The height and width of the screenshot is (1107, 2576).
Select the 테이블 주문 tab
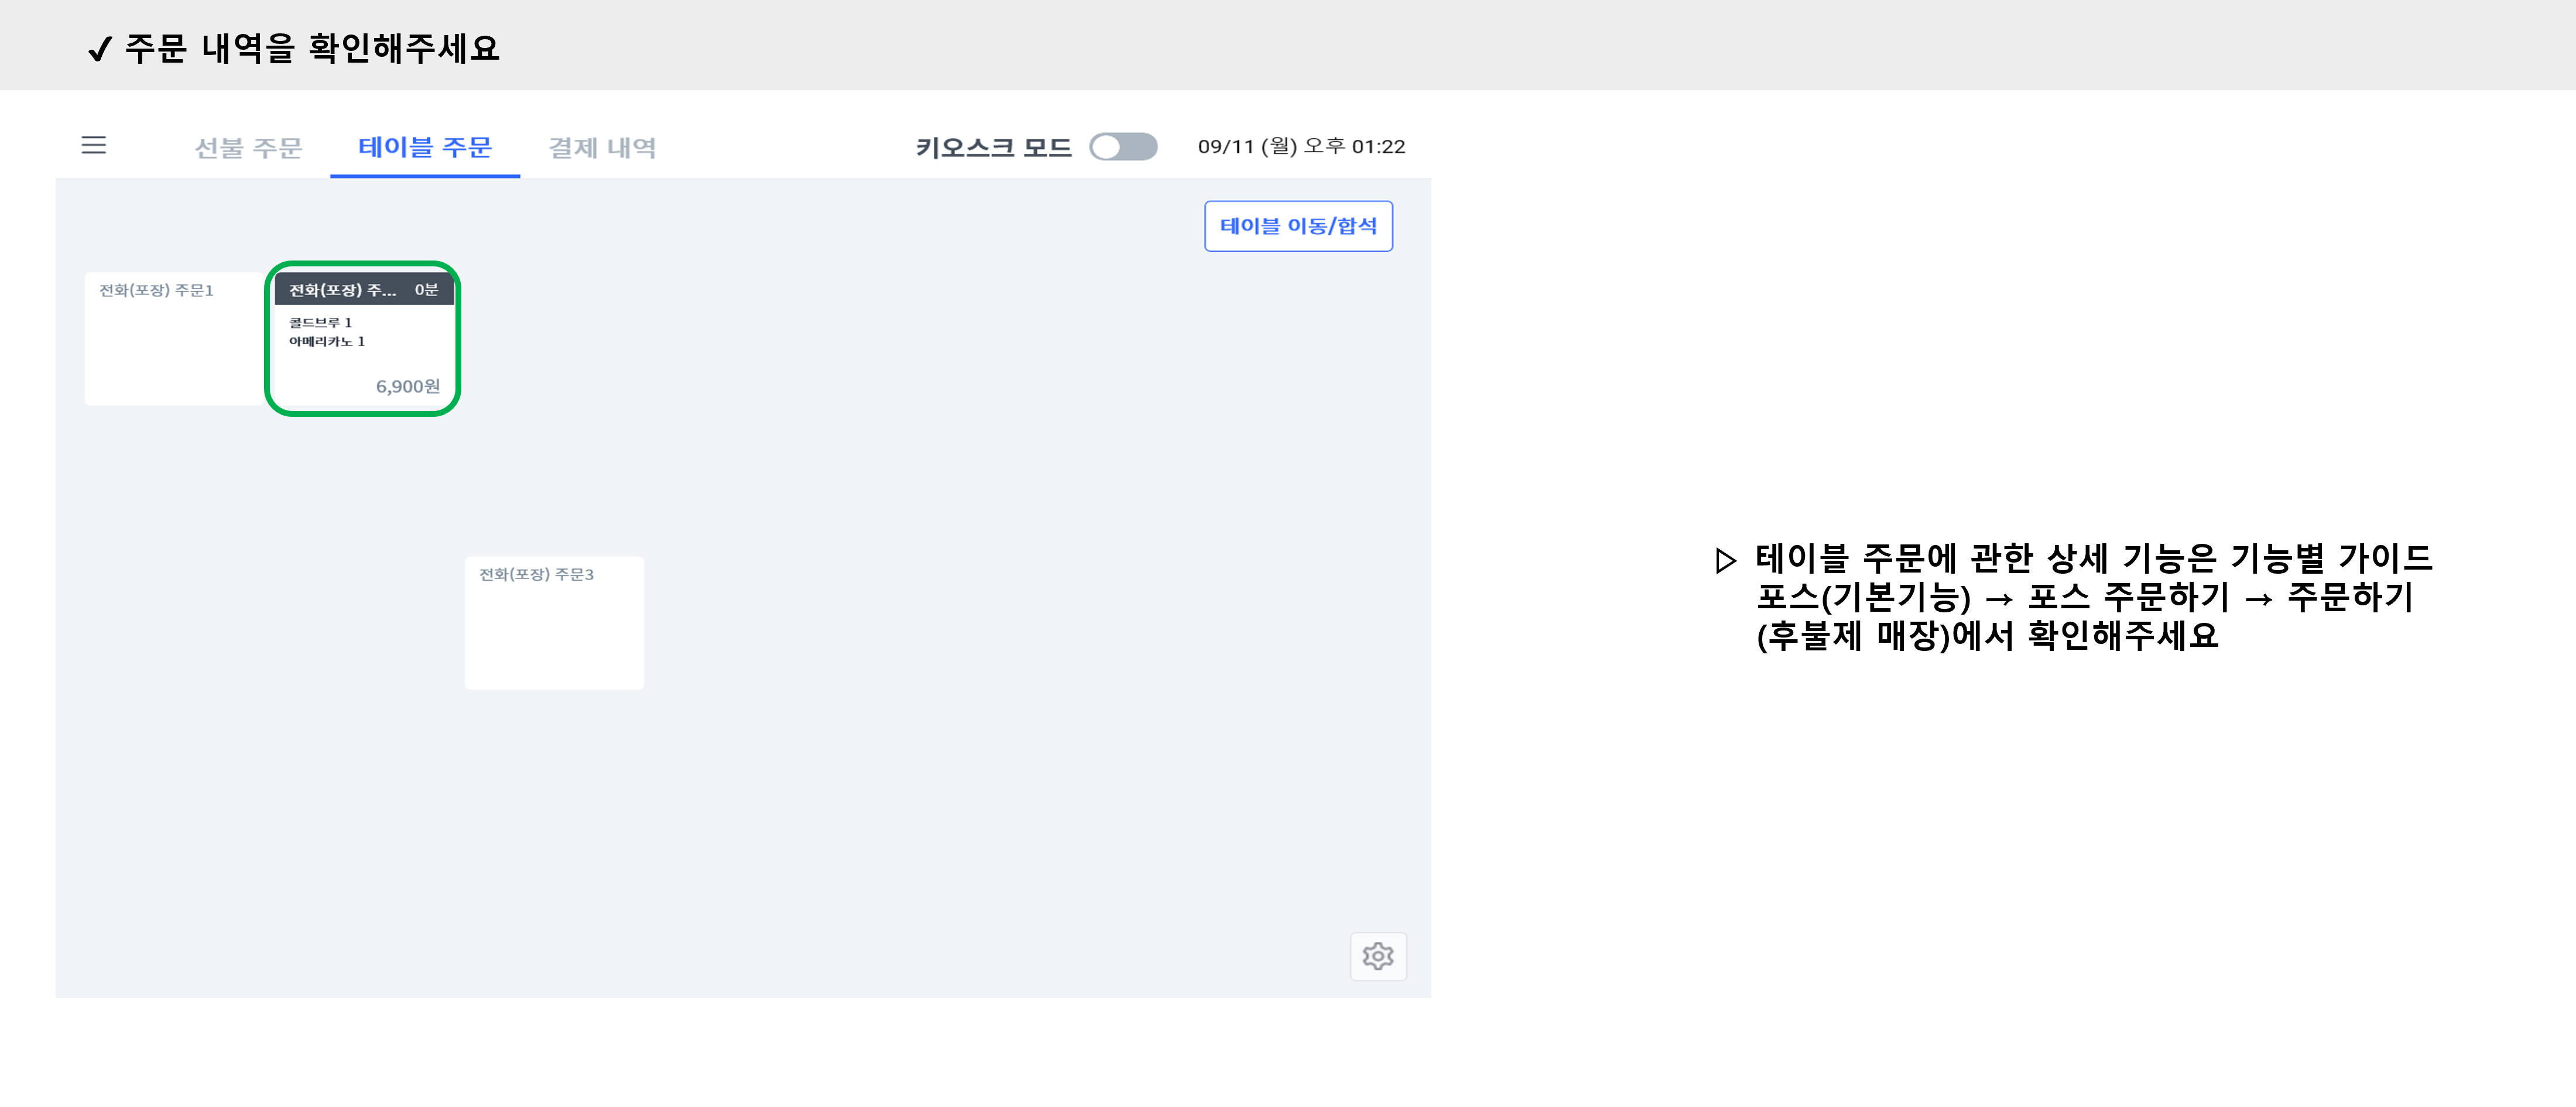point(425,148)
